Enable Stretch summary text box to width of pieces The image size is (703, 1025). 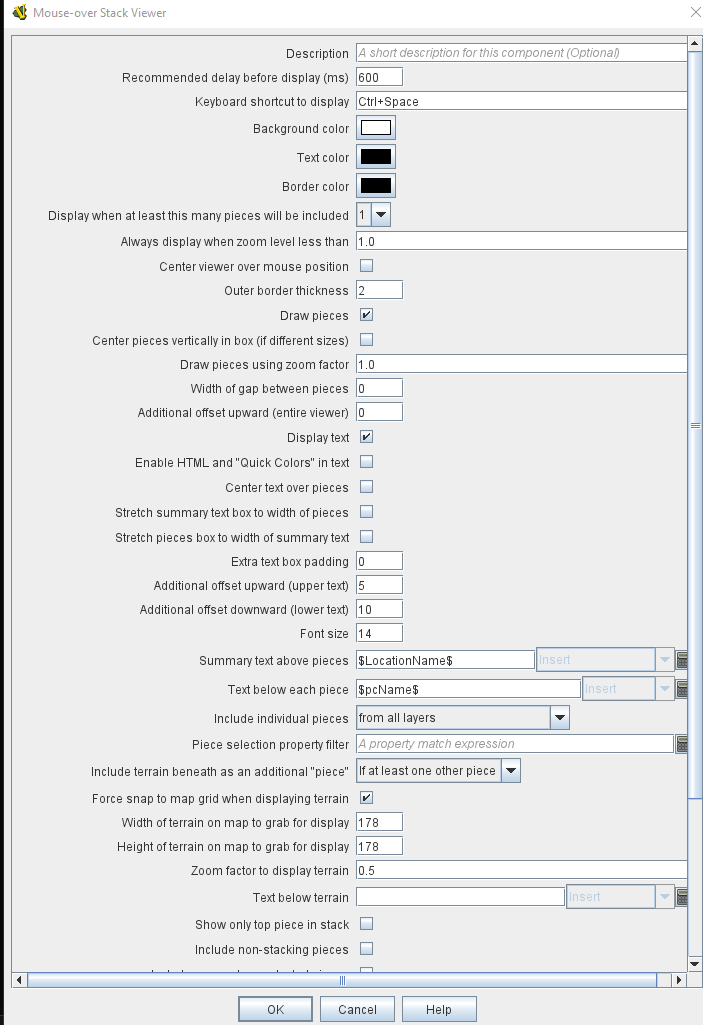[366, 512]
